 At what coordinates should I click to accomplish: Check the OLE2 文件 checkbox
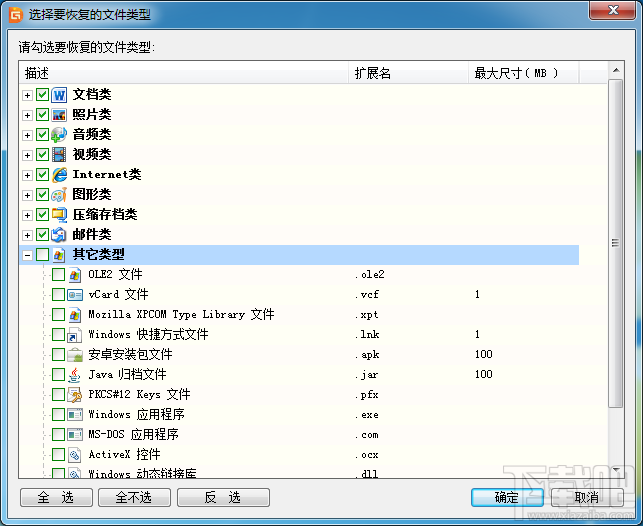tap(58, 275)
